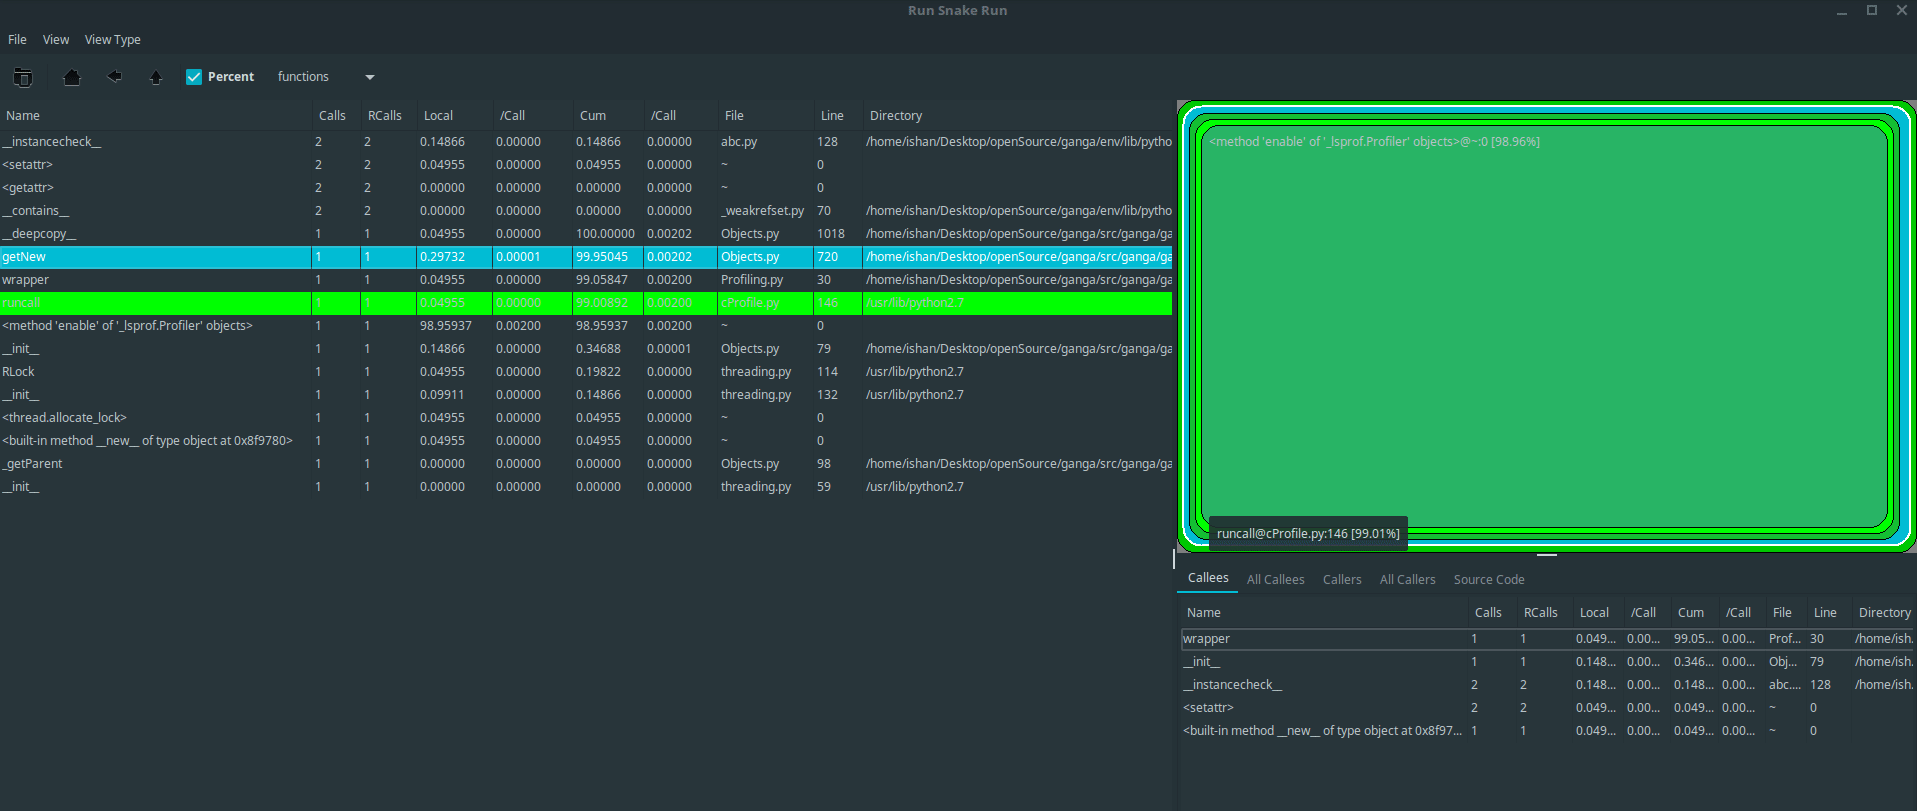
Task: Select the __instancecheck__ row in main table
Action: 586,142
